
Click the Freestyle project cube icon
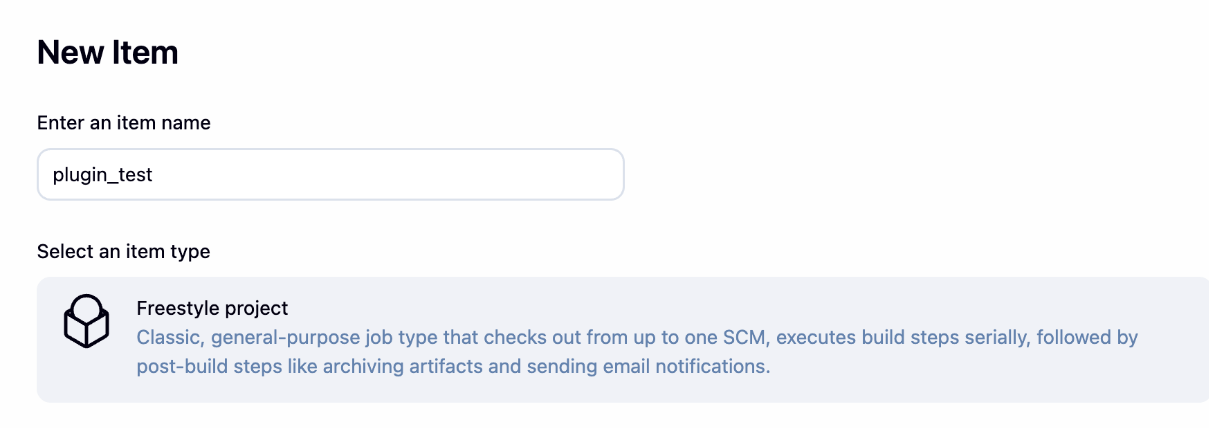point(86,321)
